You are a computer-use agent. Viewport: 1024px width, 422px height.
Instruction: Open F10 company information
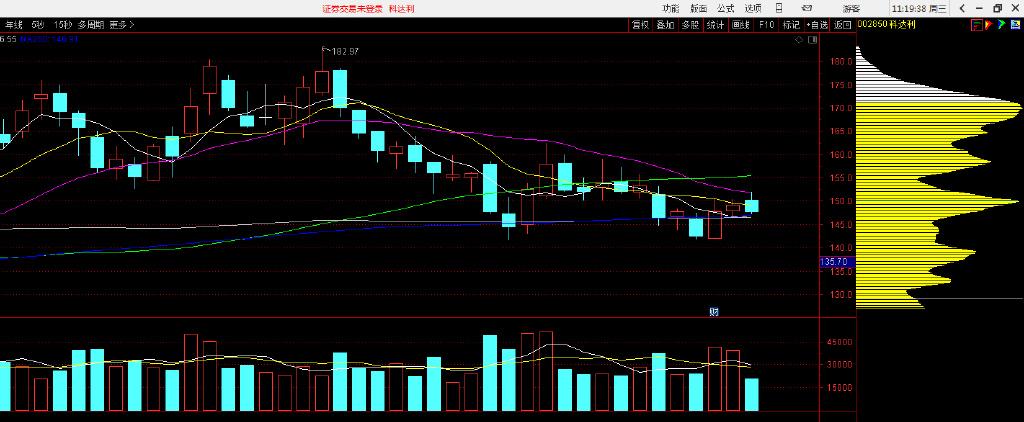click(767, 25)
